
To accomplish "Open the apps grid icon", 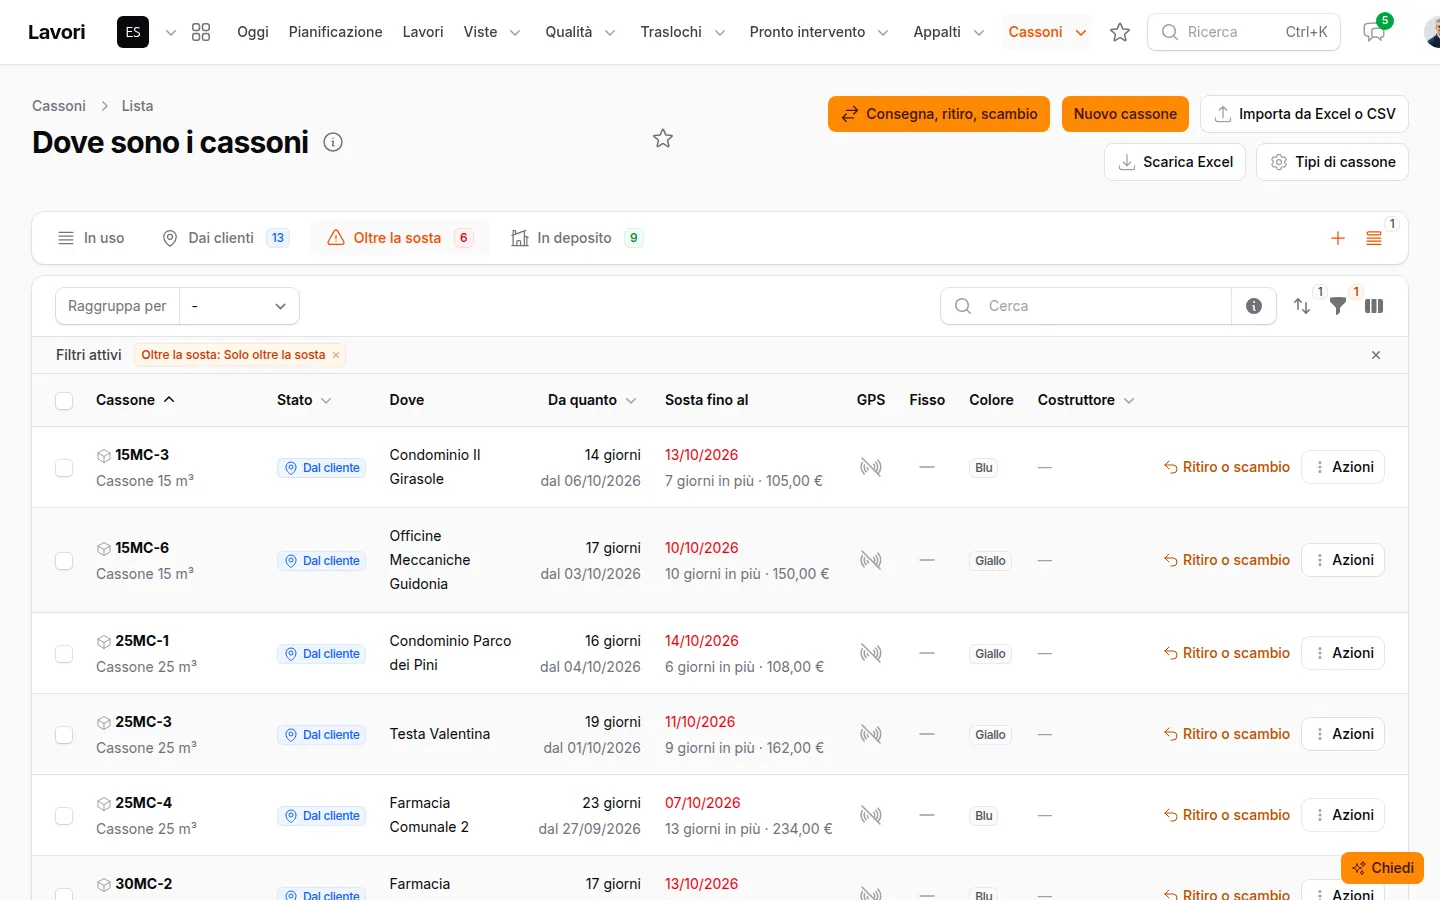I will pos(201,32).
